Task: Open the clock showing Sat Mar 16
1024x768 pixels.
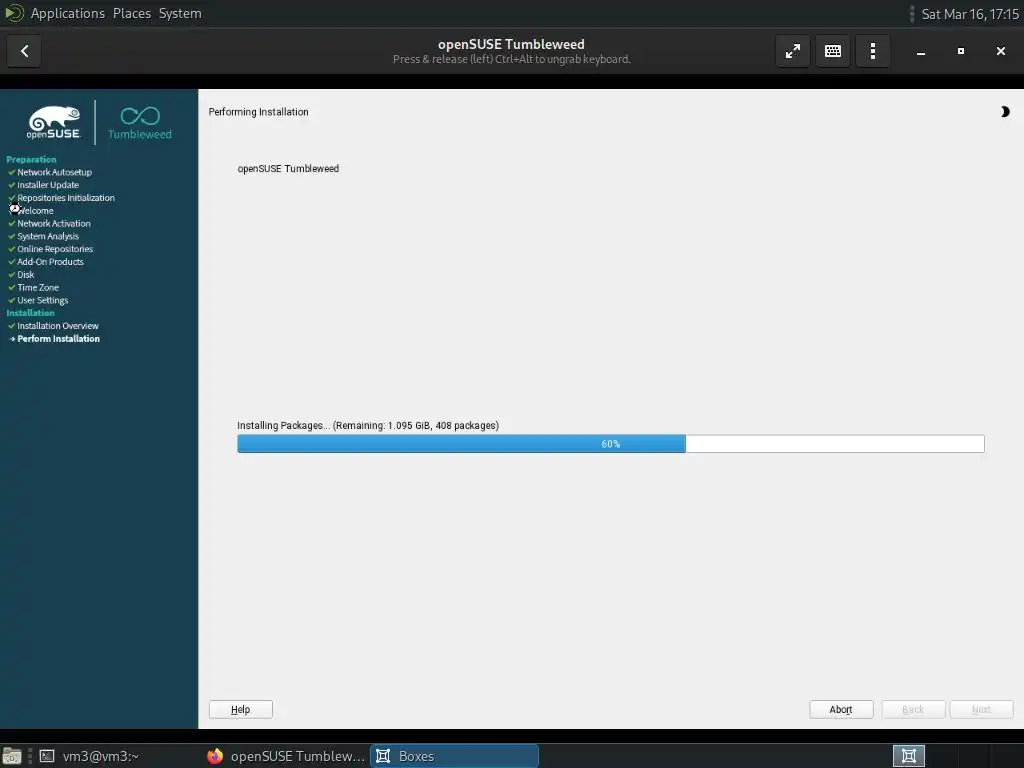Action: [x=969, y=14]
